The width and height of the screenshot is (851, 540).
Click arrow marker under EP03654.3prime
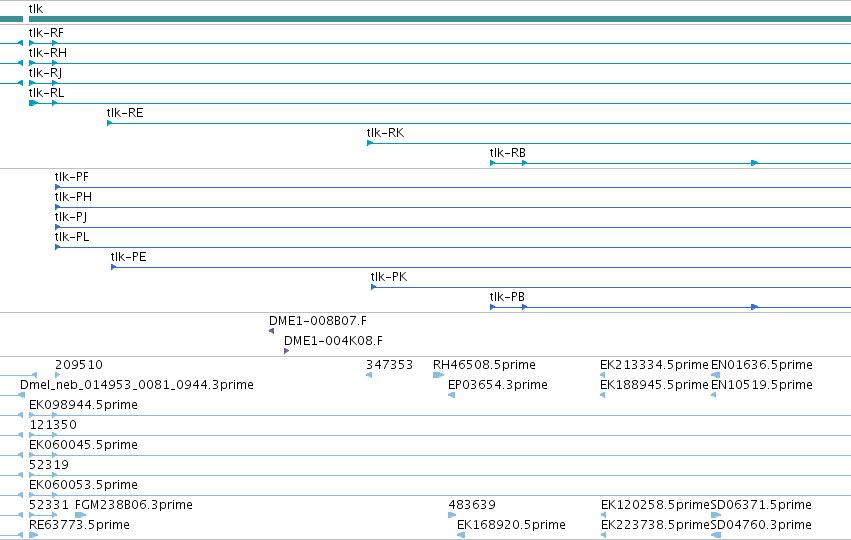coord(452,395)
